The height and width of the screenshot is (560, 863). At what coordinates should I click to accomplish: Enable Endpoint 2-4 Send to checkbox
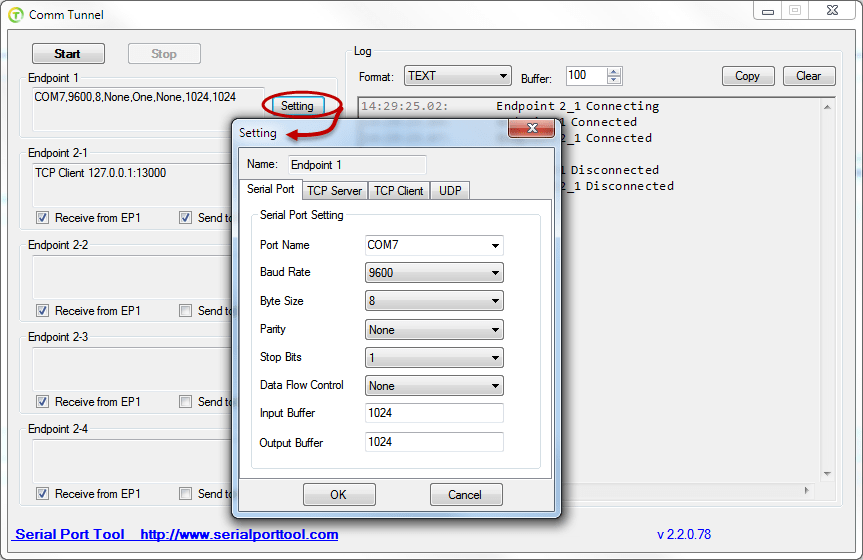pos(185,494)
